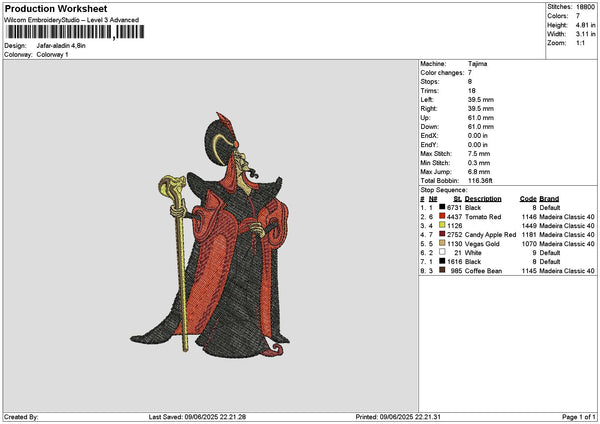
Task: Click the Trims value 18
Action: tap(471, 91)
